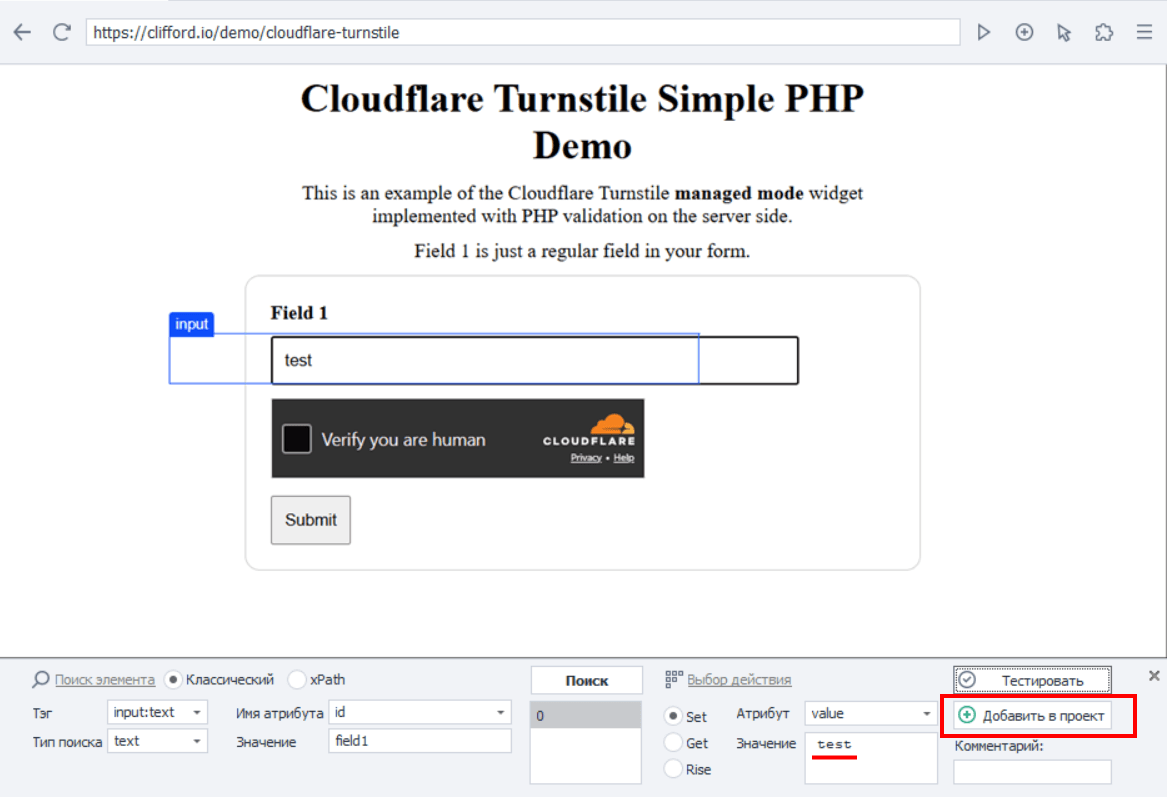Click the Cloudflare logo in the widget
Image resolution: width=1167 pixels, height=797 pixels.
(589, 430)
